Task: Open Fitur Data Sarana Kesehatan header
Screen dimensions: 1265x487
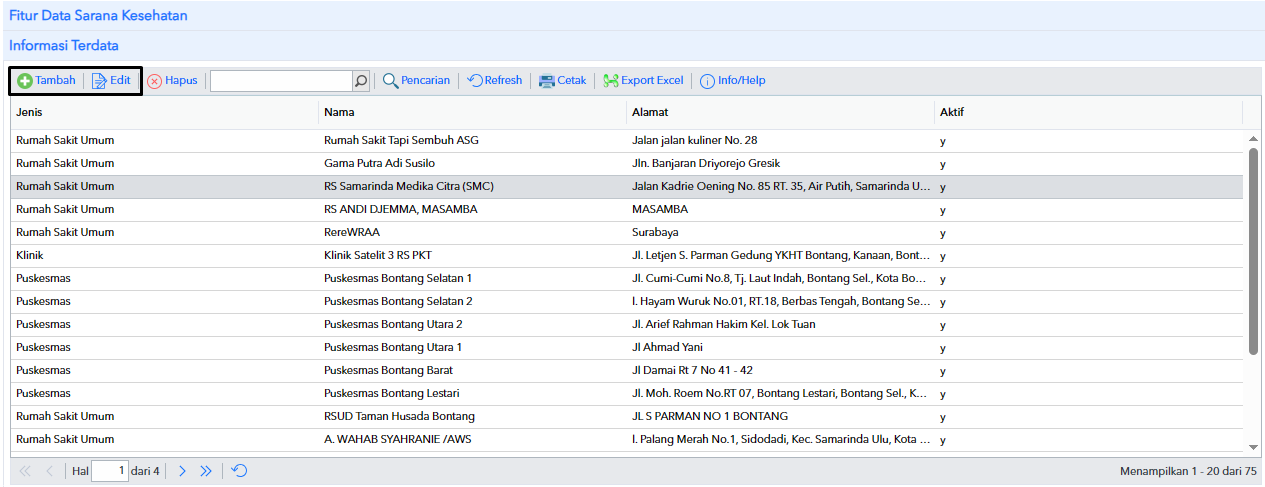Action: pyautogui.click(x=632, y=16)
